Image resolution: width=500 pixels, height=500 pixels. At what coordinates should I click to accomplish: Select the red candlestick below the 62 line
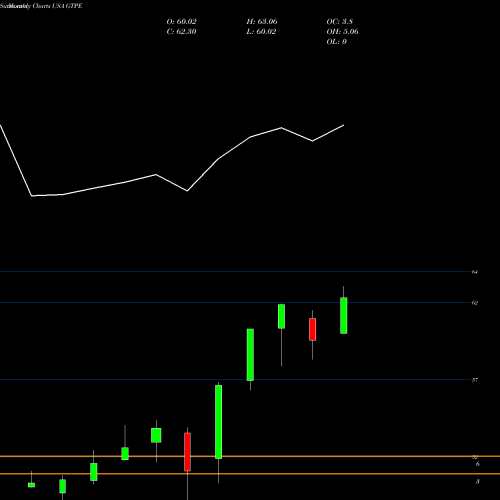(x=312, y=329)
